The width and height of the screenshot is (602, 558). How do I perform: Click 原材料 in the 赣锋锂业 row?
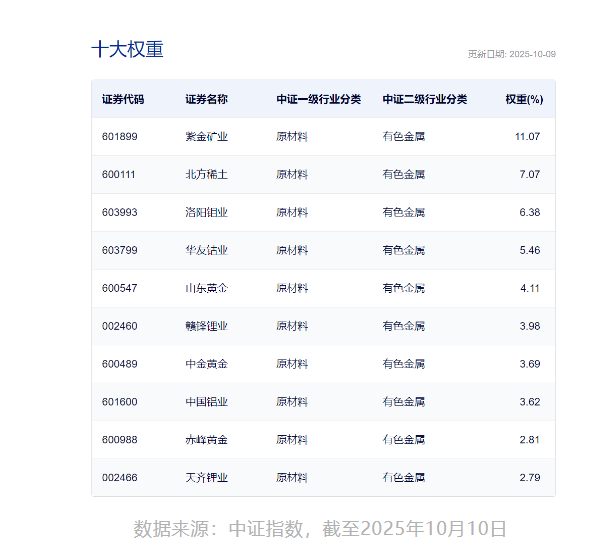pyautogui.click(x=292, y=326)
